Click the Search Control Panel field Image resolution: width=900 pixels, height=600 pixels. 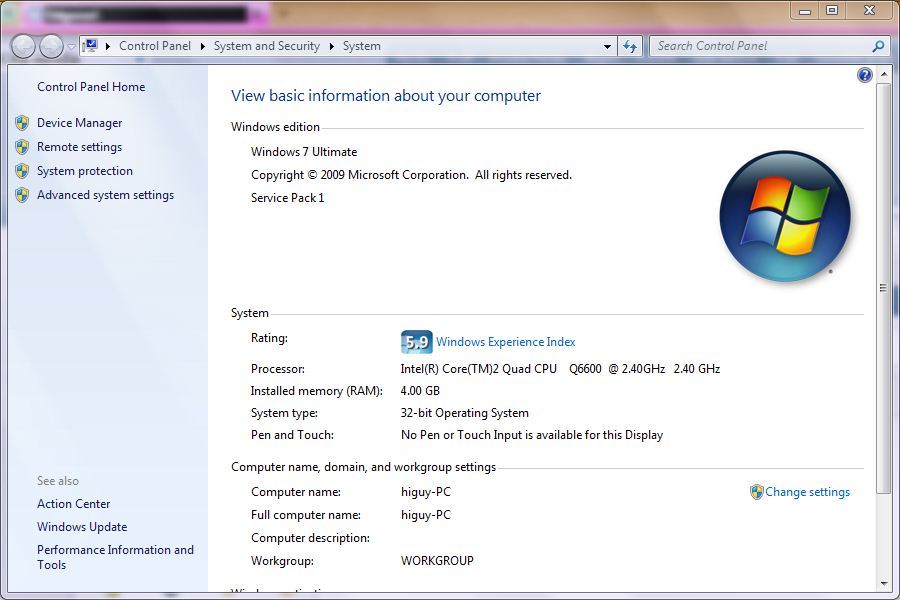760,46
